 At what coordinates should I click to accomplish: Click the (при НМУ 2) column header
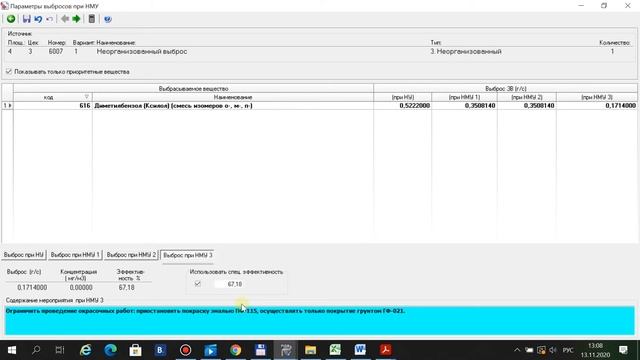click(x=527, y=97)
